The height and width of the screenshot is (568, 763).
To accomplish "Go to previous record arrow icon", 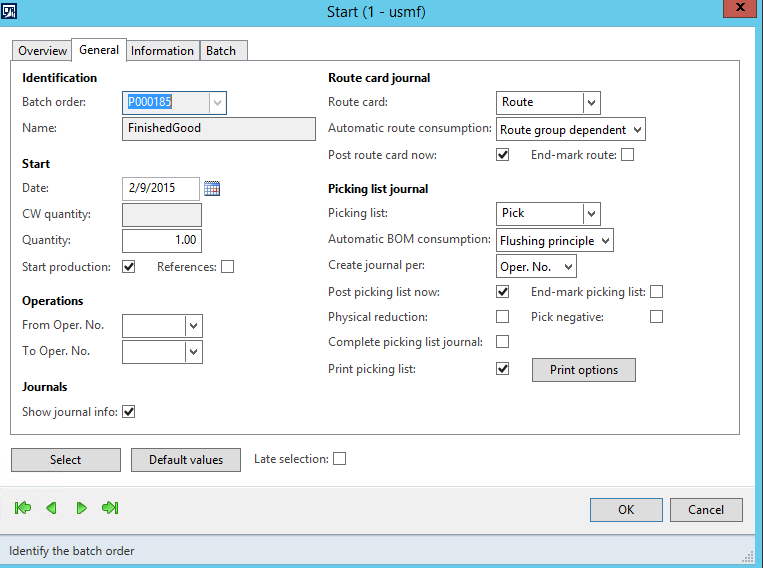I will 51,508.
